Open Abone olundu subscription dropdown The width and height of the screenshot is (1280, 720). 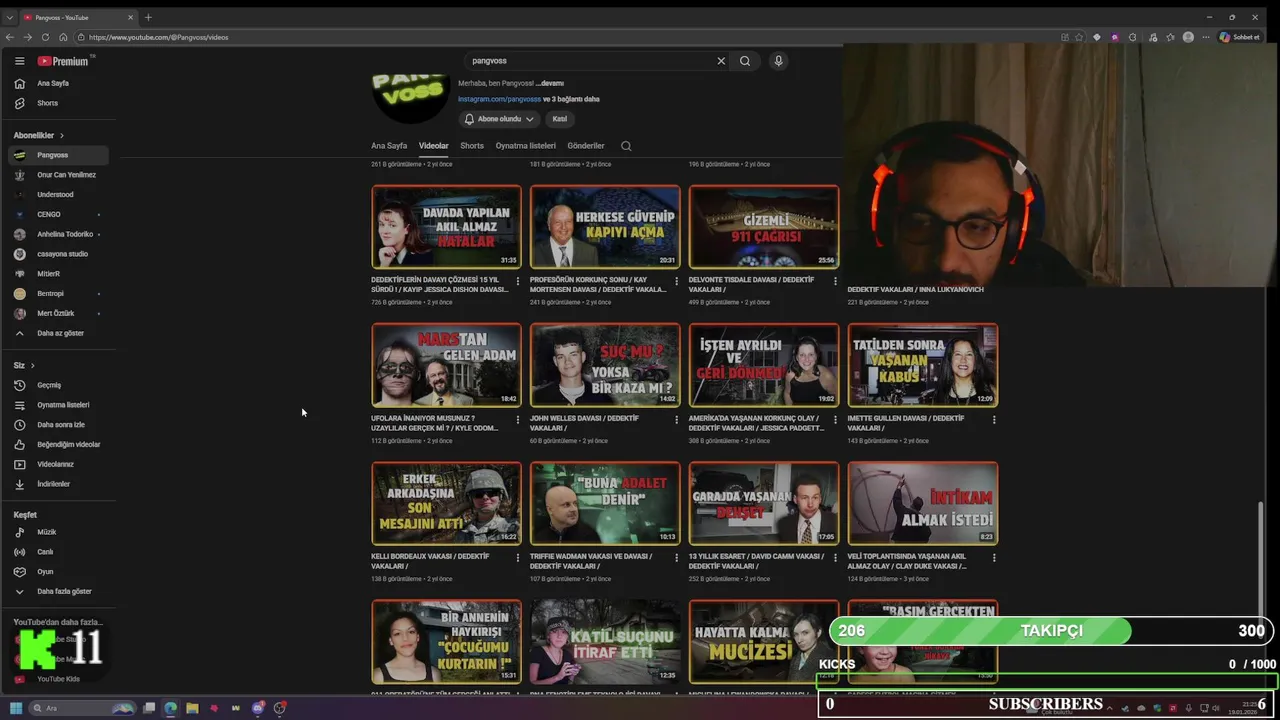coord(499,119)
